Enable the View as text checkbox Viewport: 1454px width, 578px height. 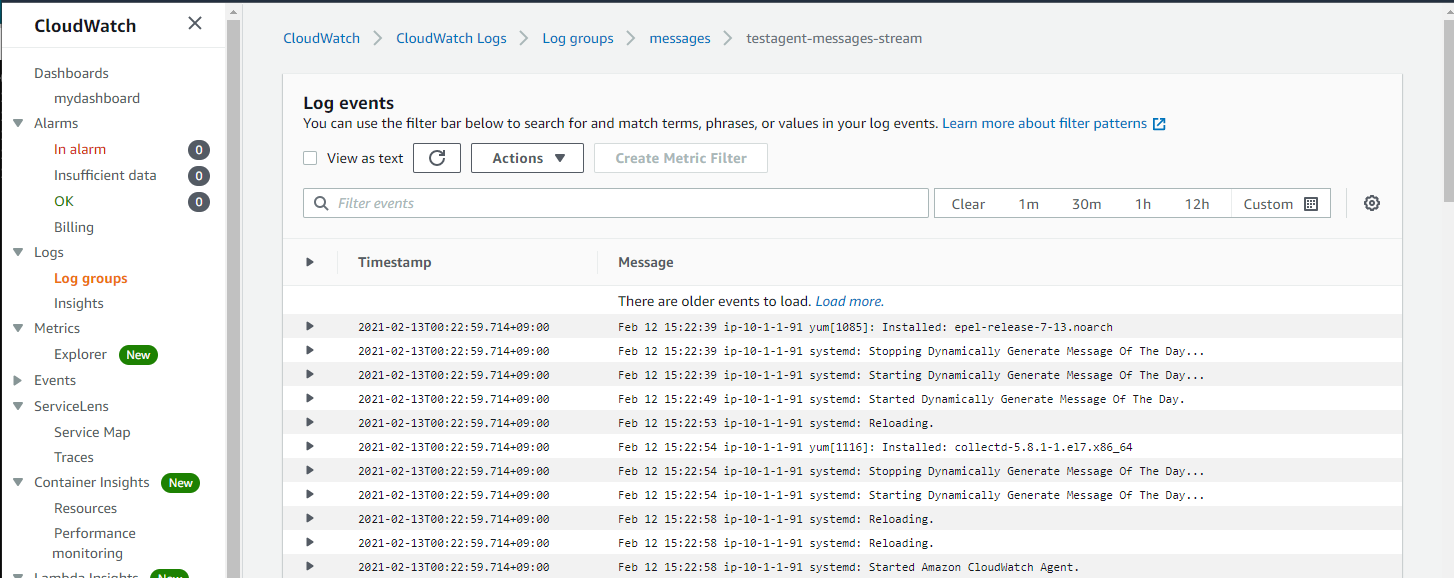310,158
